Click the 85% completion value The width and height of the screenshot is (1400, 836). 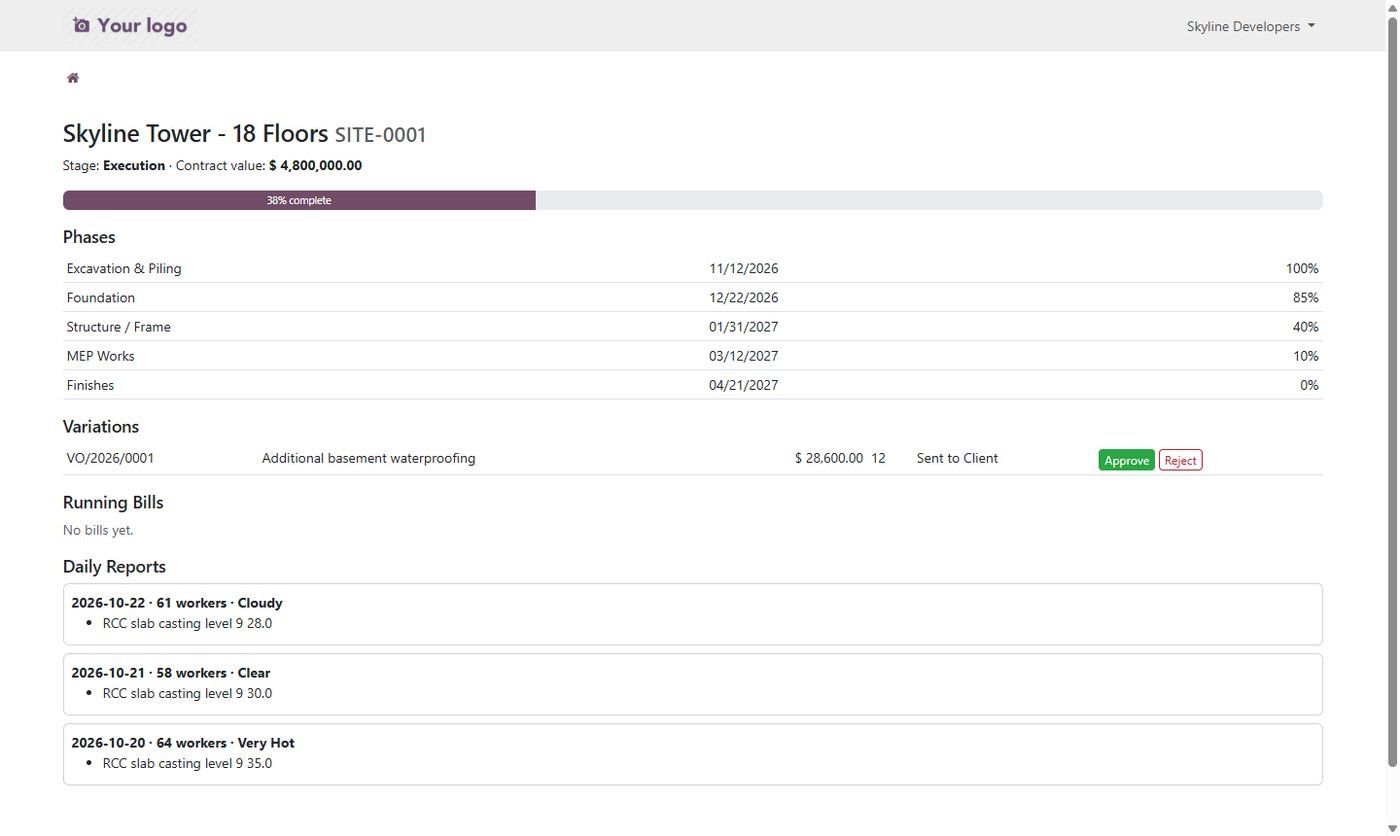click(x=1306, y=298)
